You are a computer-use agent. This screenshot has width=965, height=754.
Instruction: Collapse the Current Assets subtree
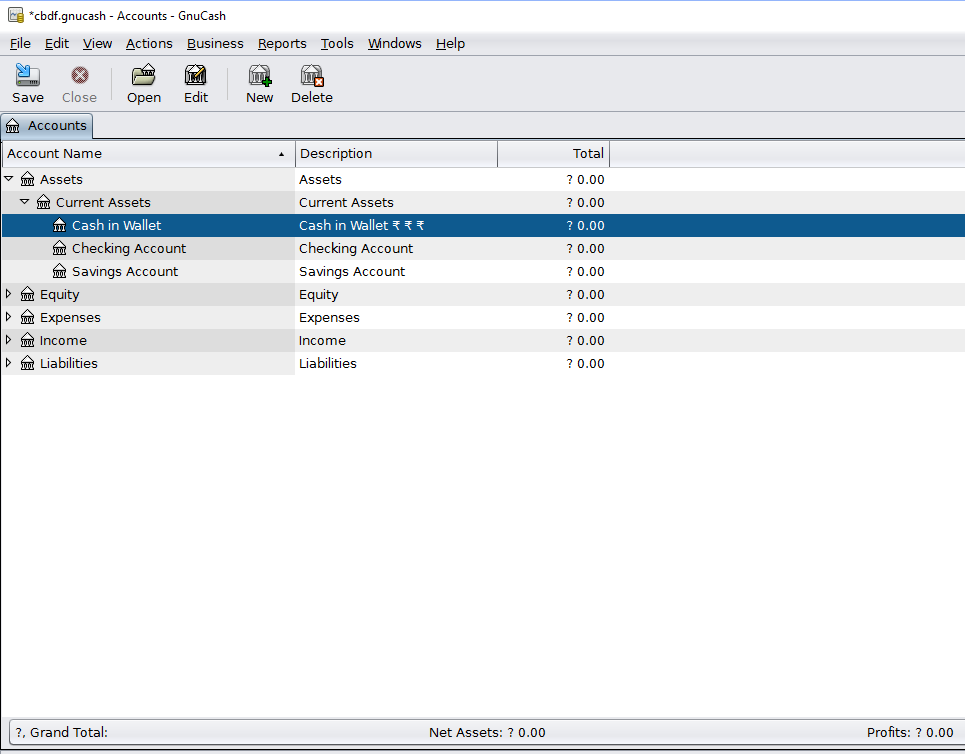pyautogui.click(x=25, y=201)
